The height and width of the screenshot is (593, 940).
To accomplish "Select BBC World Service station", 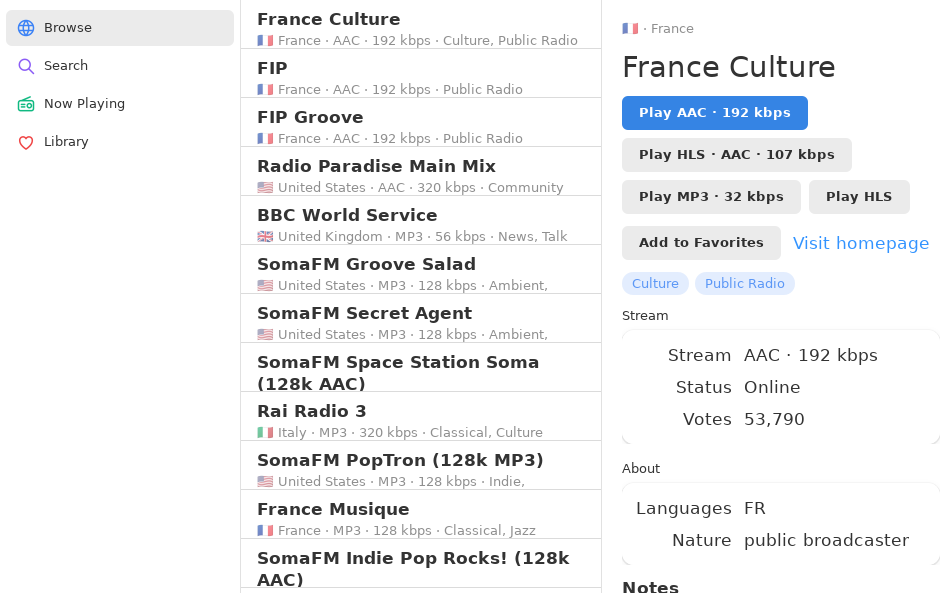I will coord(421,221).
